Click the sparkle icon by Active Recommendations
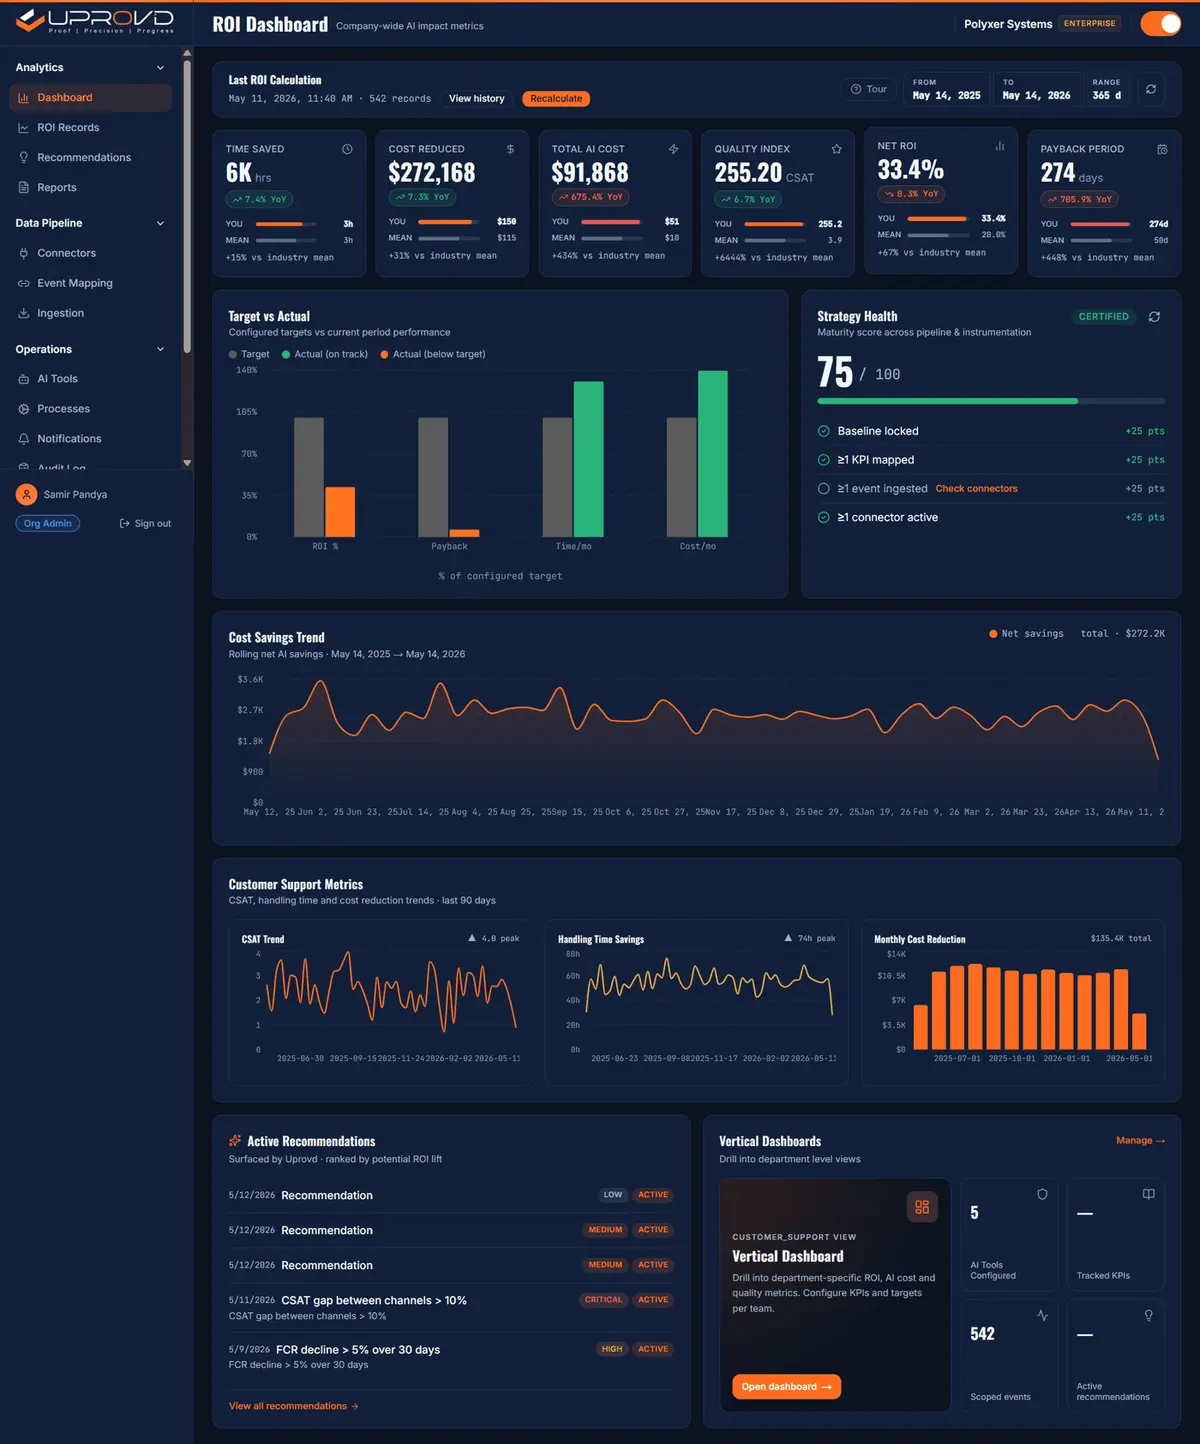Screen dimensions: 1200x1444 [235, 1141]
